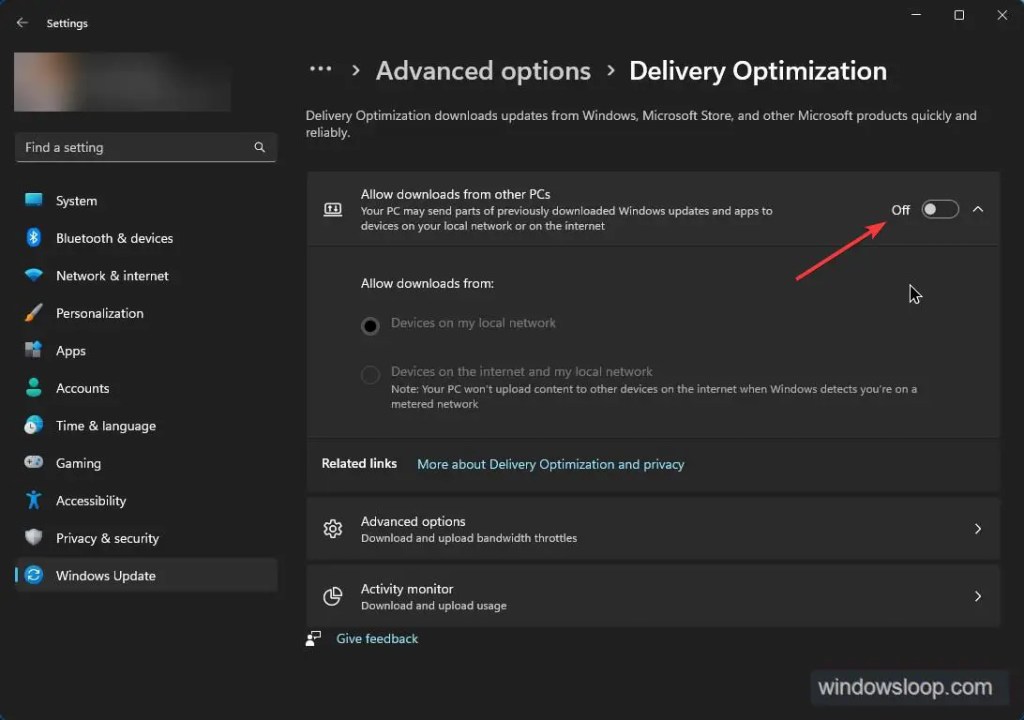Click Advanced options bandwidth throttles title
Image resolution: width=1024 pixels, height=720 pixels.
pos(413,521)
